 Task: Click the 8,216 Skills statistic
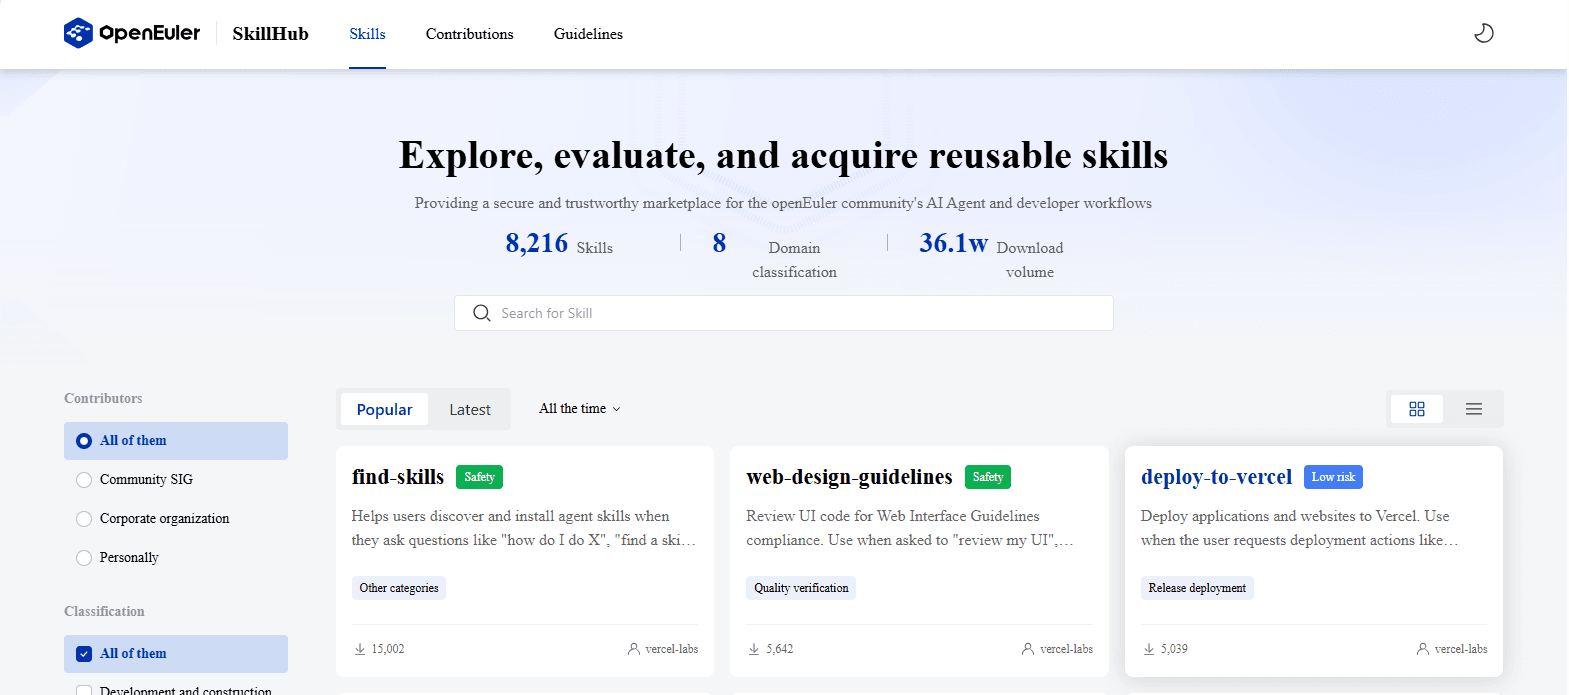coord(559,244)
